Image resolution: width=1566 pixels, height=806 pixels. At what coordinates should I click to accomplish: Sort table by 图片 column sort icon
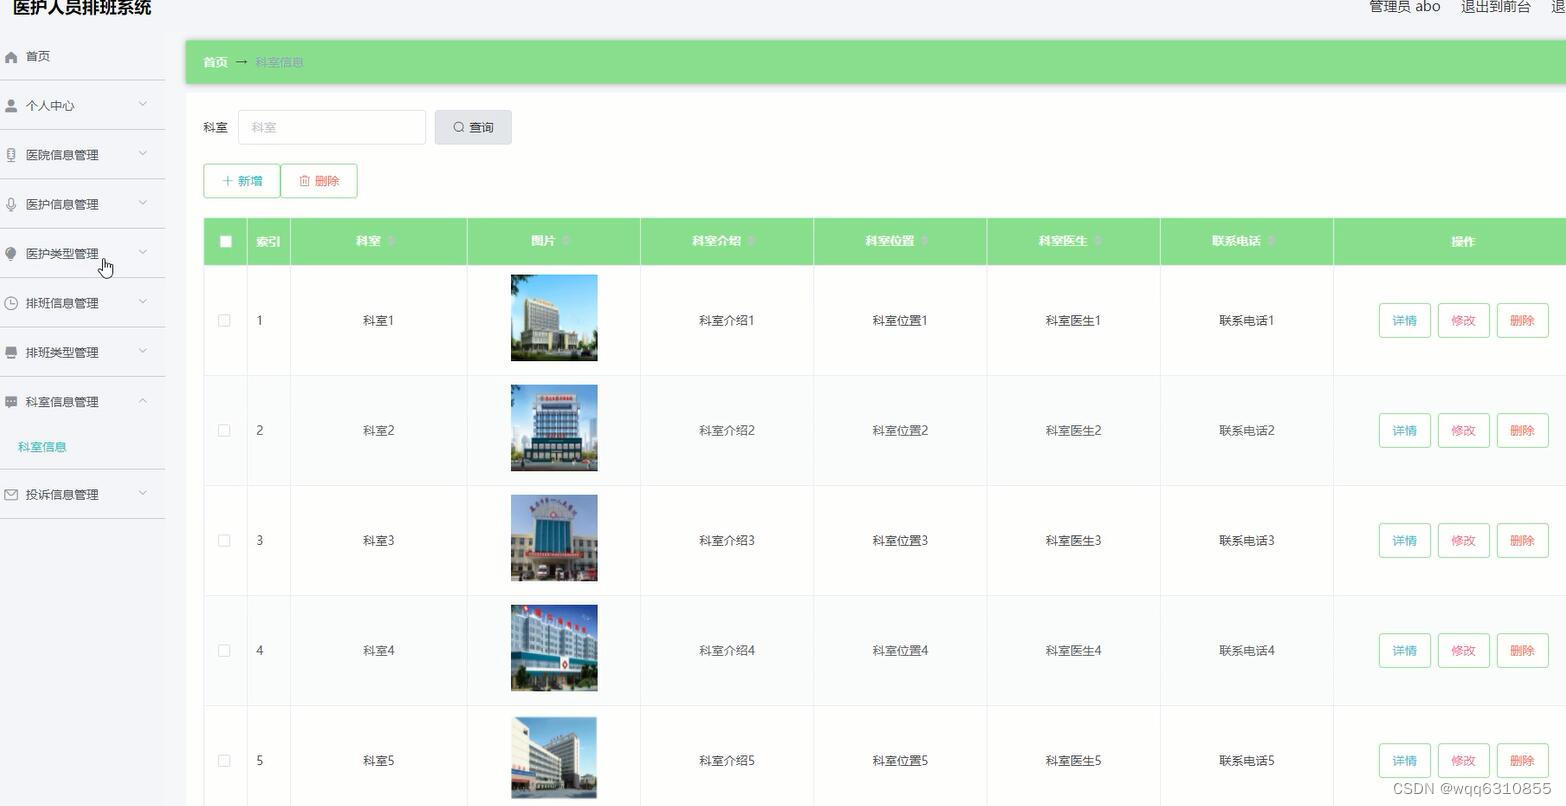coord(566,241)
